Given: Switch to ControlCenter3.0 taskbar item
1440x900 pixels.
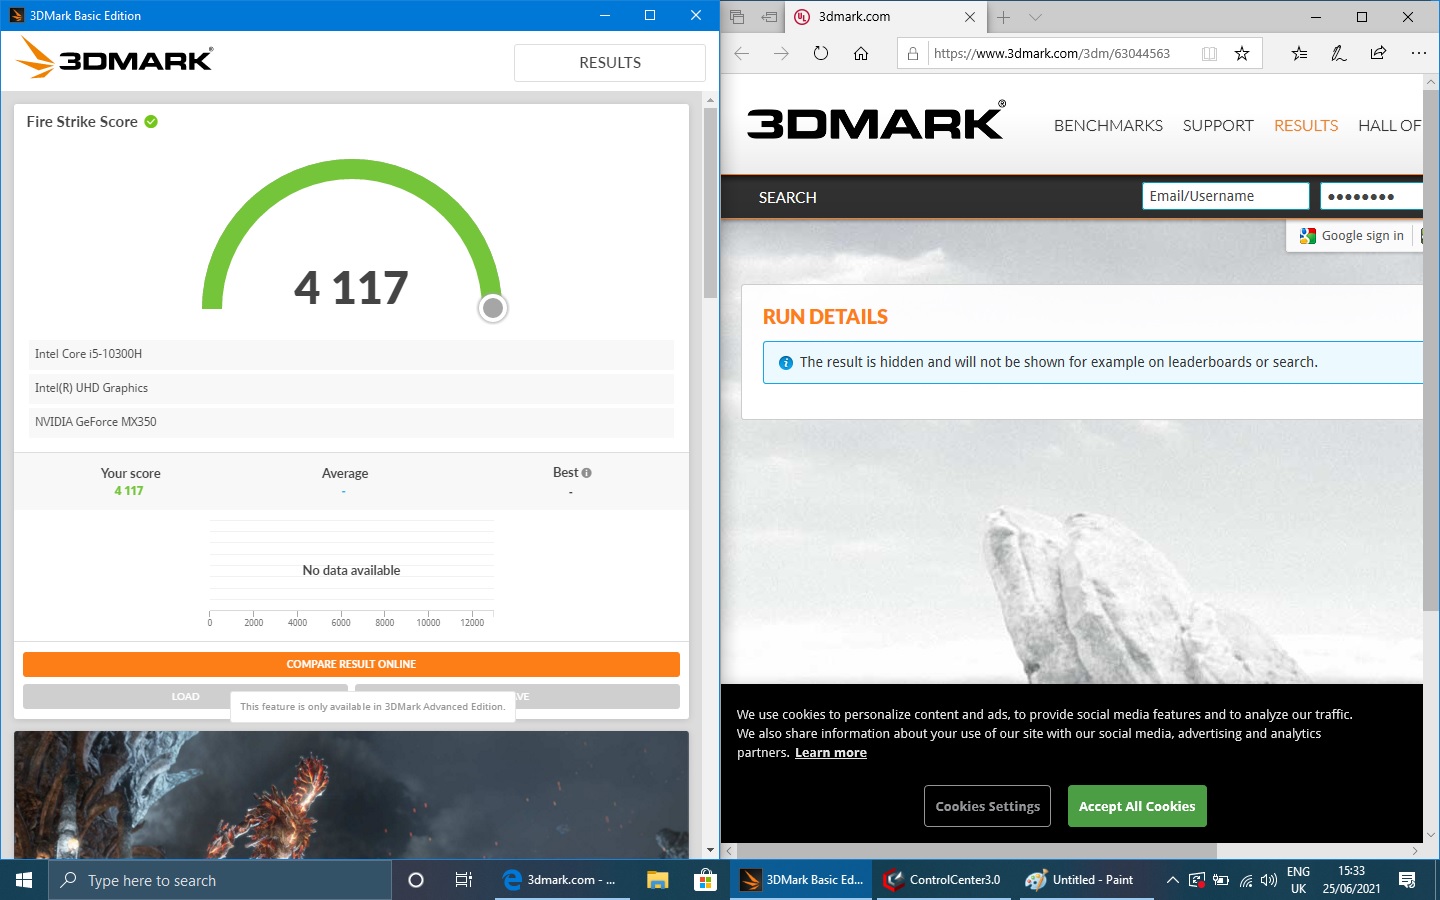Looking at the screenshot, I should tap(944, 880).
